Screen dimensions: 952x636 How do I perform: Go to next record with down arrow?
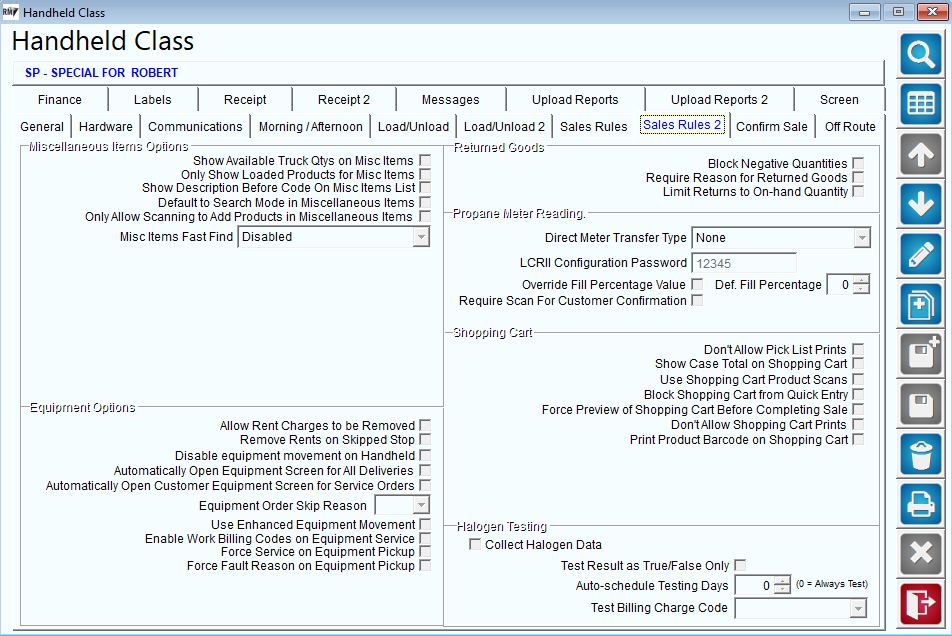pyautogui.click(x=920, y=204)
